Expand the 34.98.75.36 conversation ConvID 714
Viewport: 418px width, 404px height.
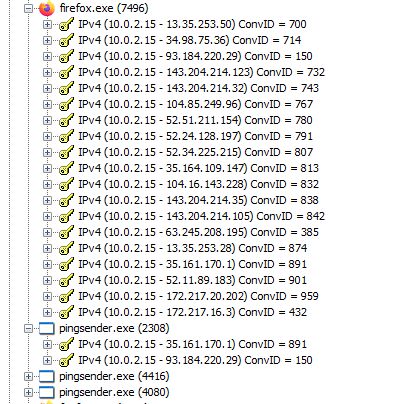click(x=47, y=40)
